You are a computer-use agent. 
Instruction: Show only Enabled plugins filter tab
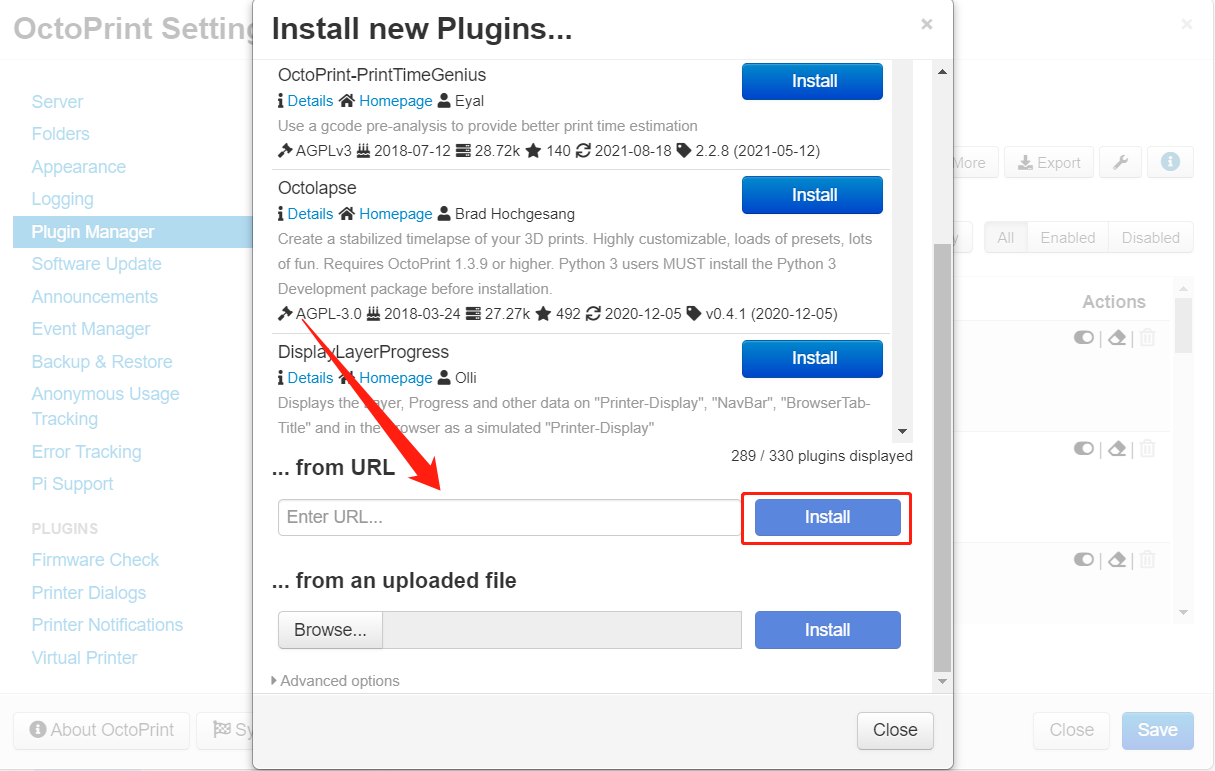pyautogui.click(x=1067, y=238)
